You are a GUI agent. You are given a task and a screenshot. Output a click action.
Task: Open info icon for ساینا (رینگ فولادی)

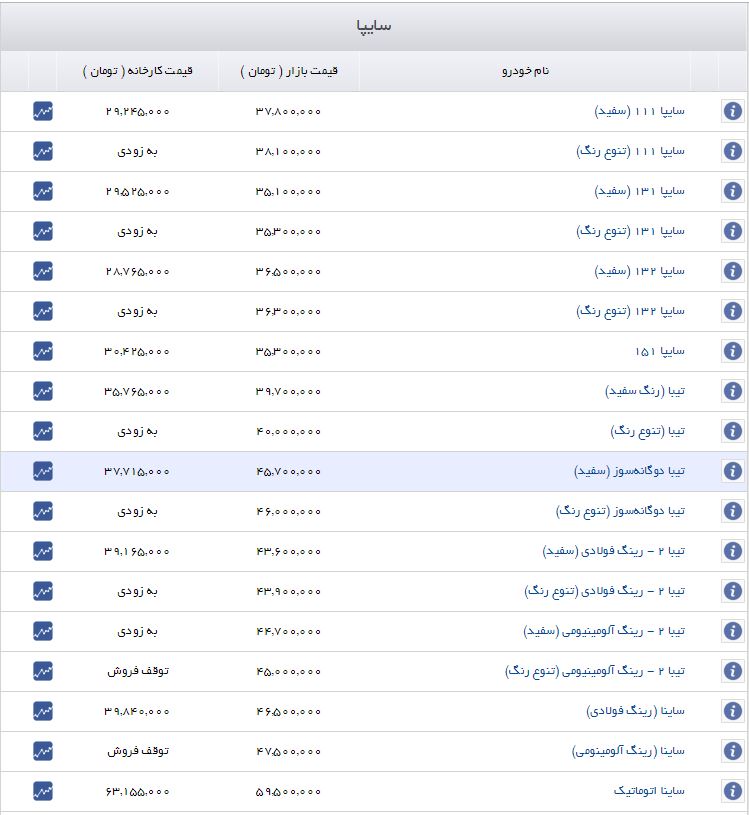pos(732,712)
